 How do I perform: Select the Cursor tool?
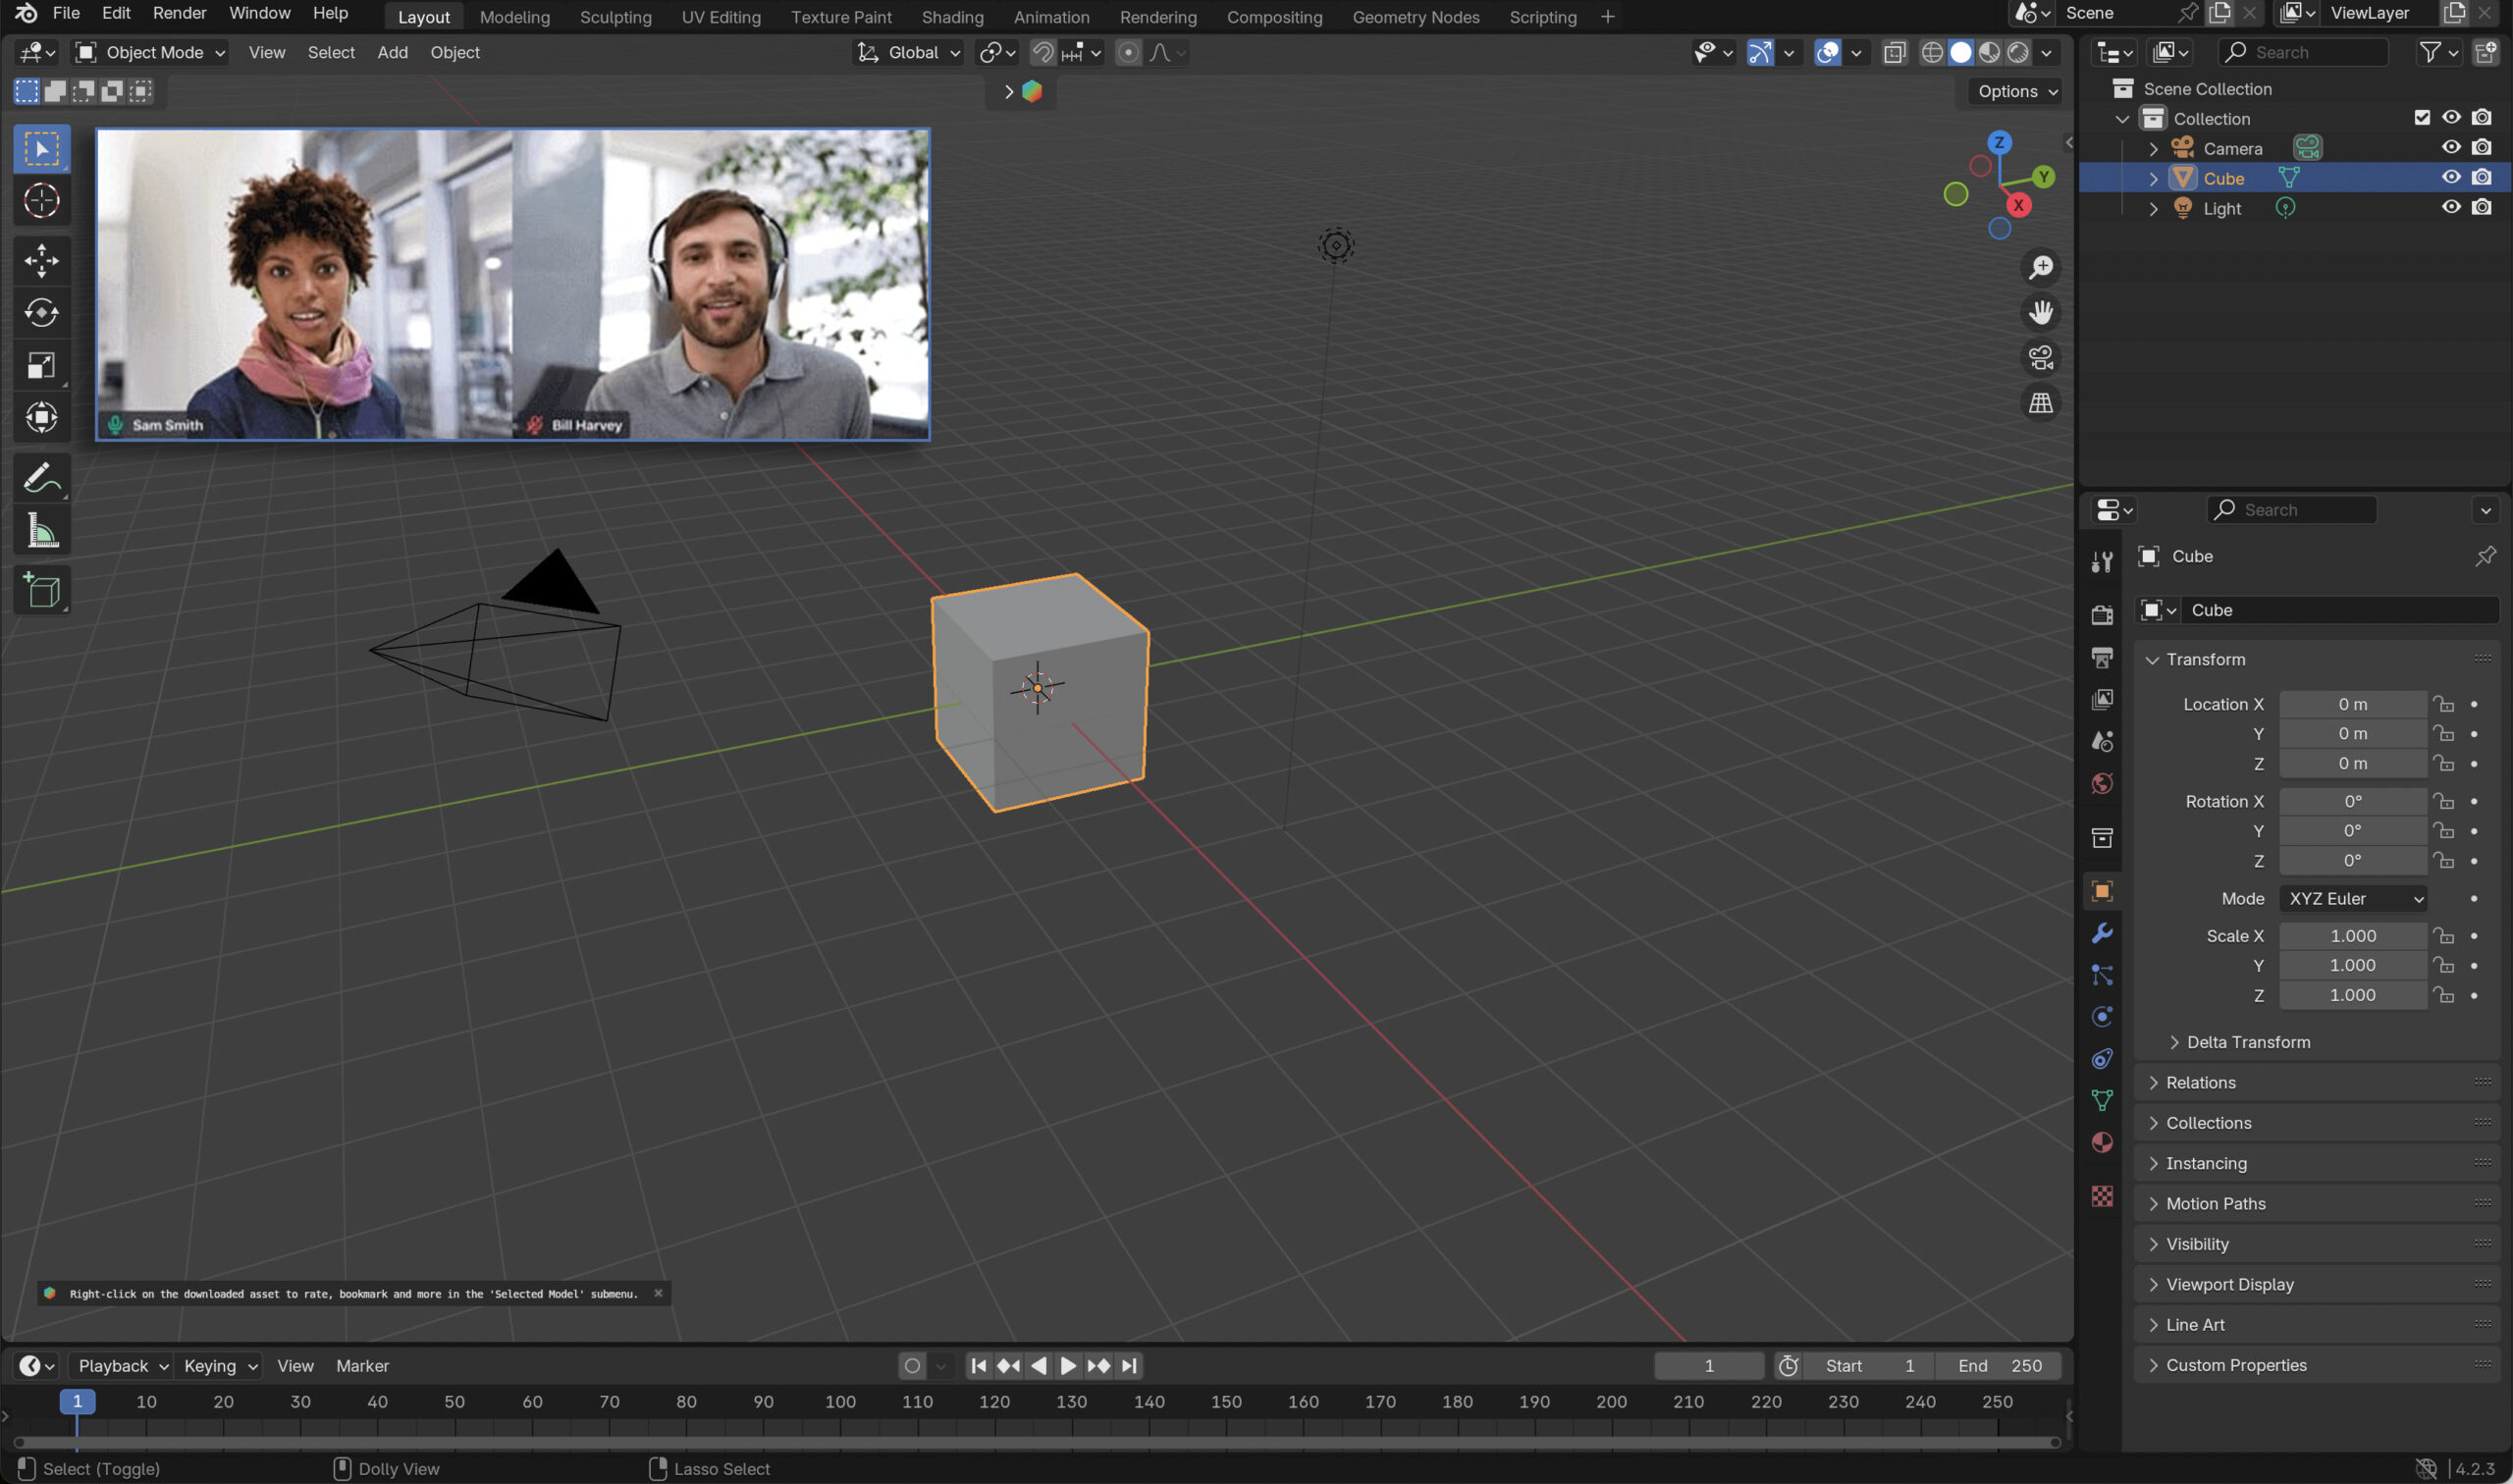tap(41, 201)
